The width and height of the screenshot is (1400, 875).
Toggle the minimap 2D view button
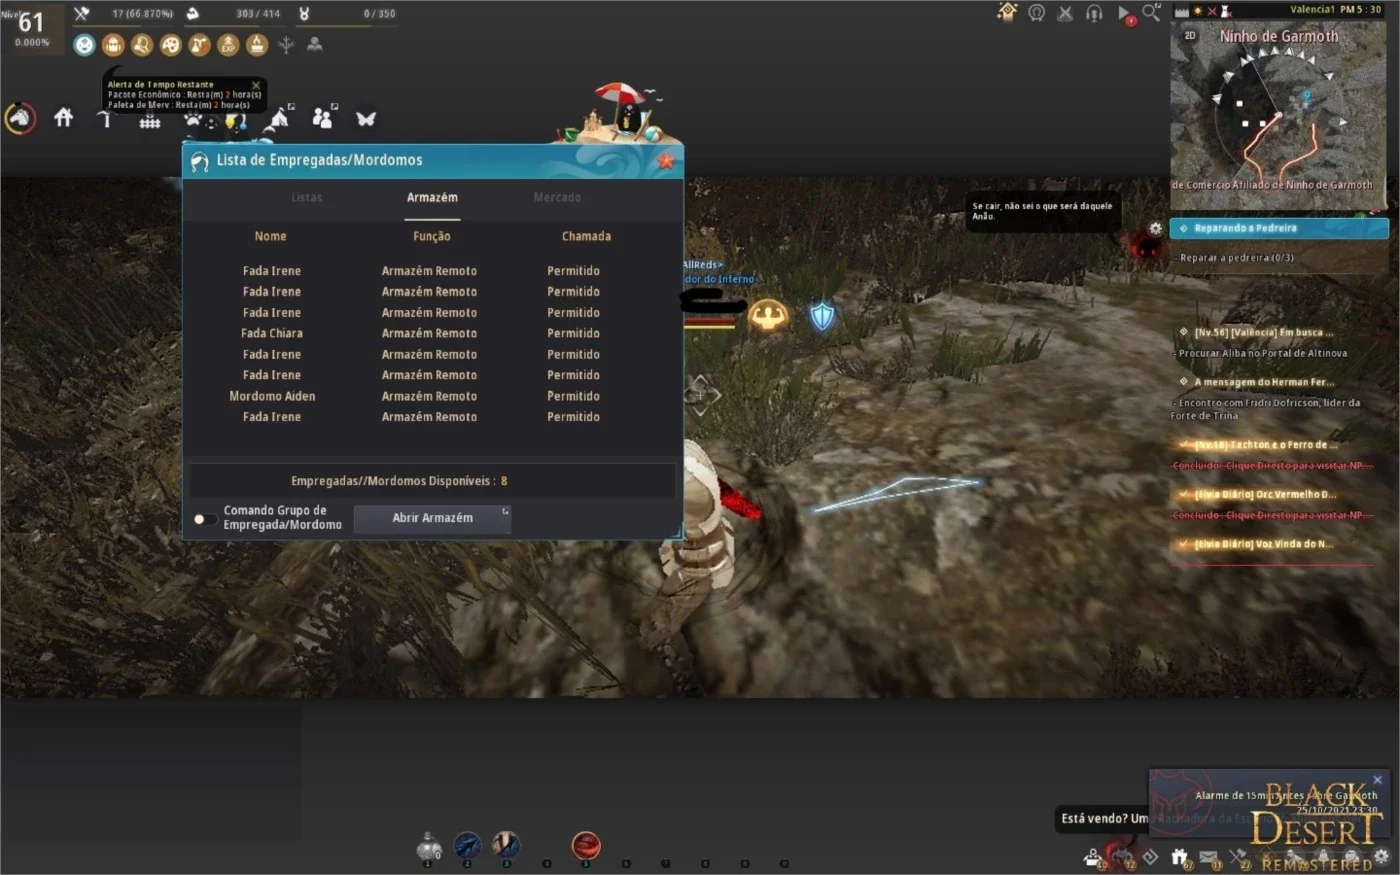[x=1190, y=35]
